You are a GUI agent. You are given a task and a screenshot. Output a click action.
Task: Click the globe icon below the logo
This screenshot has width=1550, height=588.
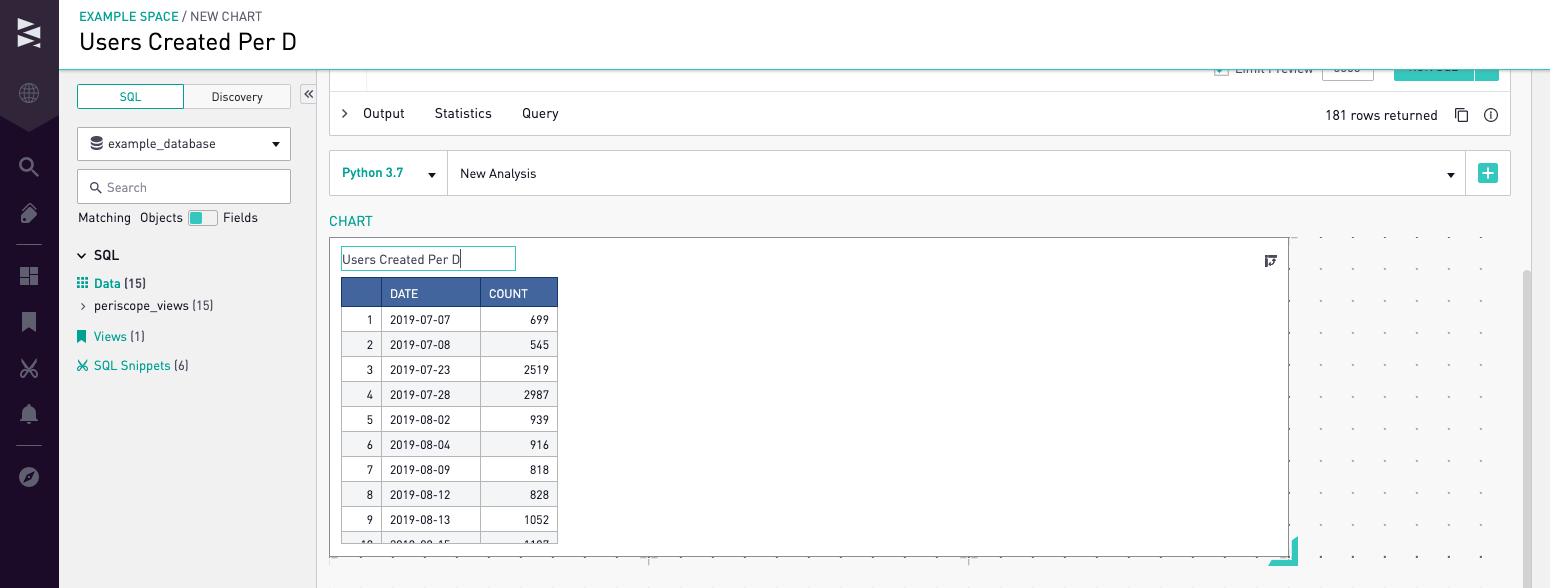click(x=29, y=95)
